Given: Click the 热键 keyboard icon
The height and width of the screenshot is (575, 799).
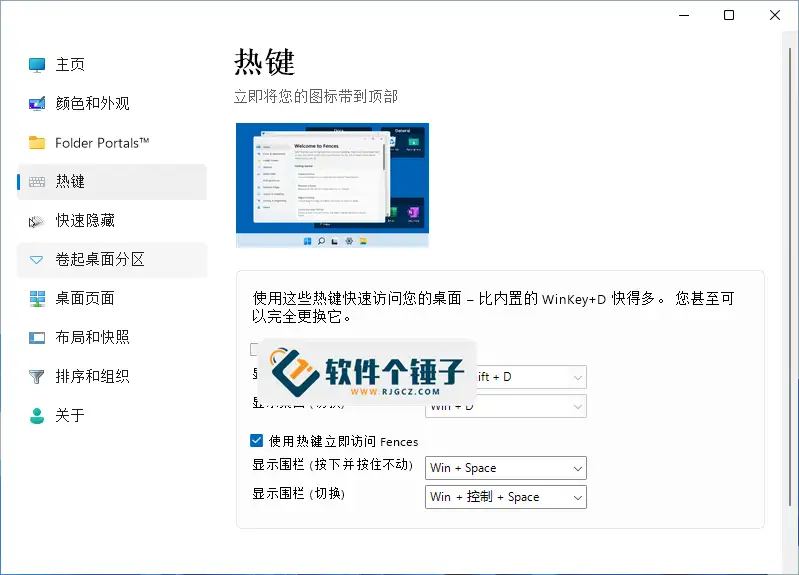Looking at the screenshot, I should [x=37, y=181].
